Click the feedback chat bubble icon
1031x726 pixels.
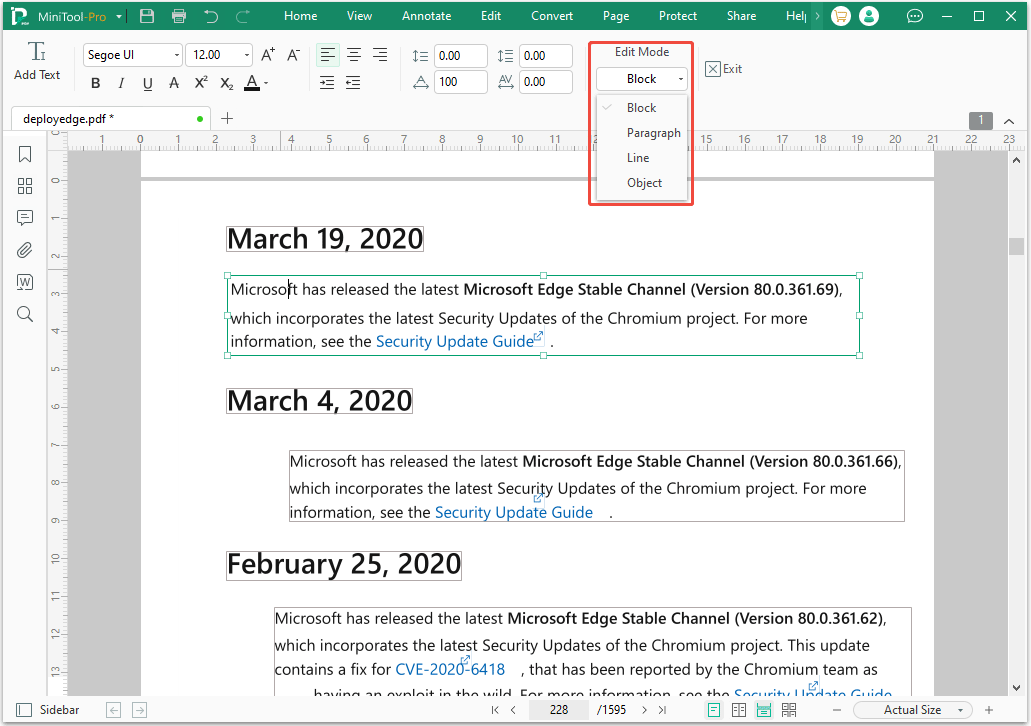pyautogui.click(x=915, y=16)
